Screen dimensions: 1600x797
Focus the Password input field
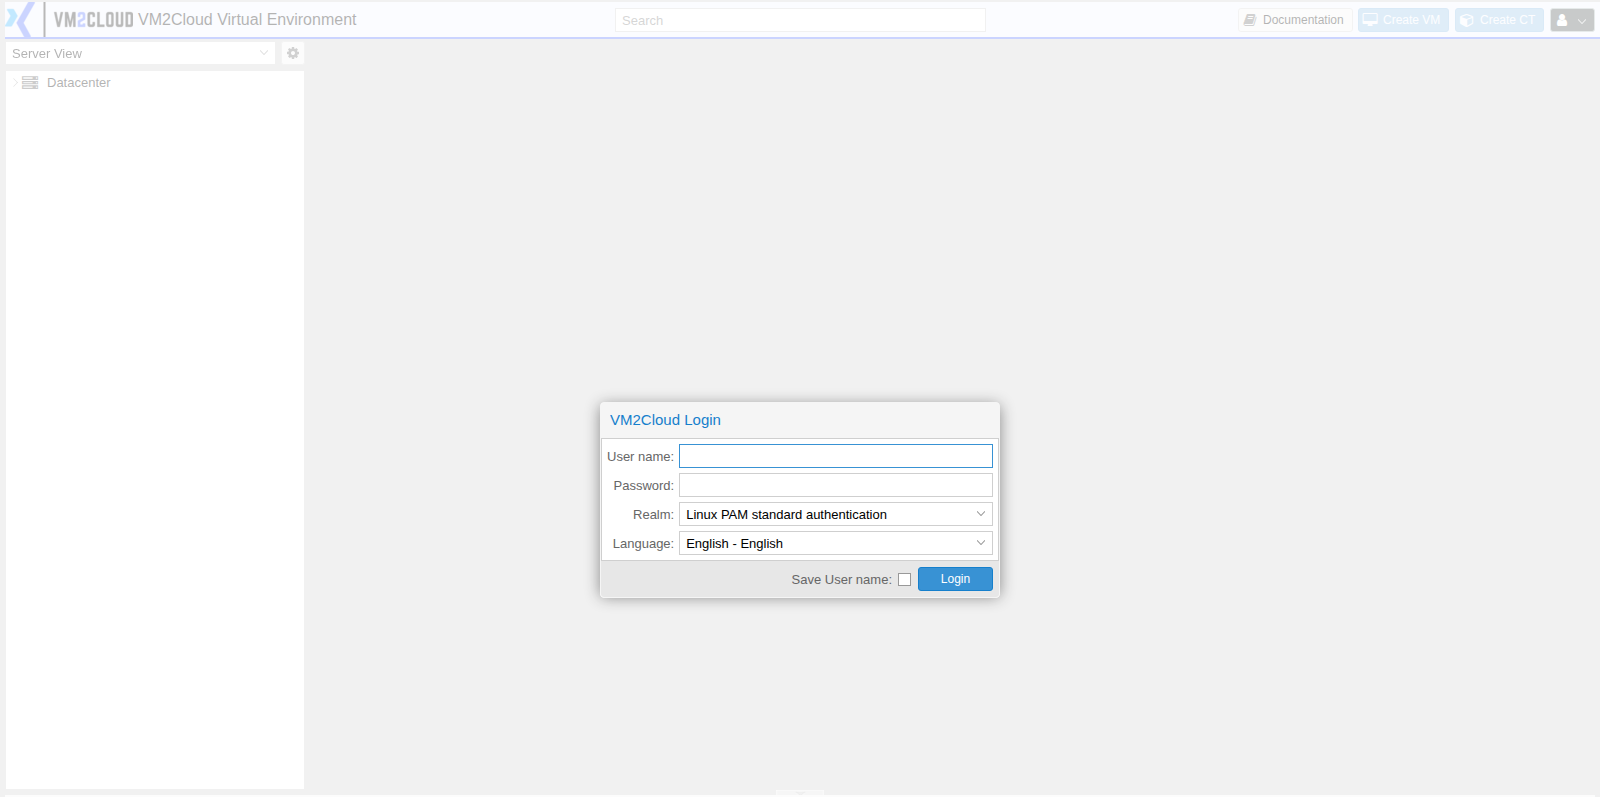pyautogui.click(x=836, y=485)
